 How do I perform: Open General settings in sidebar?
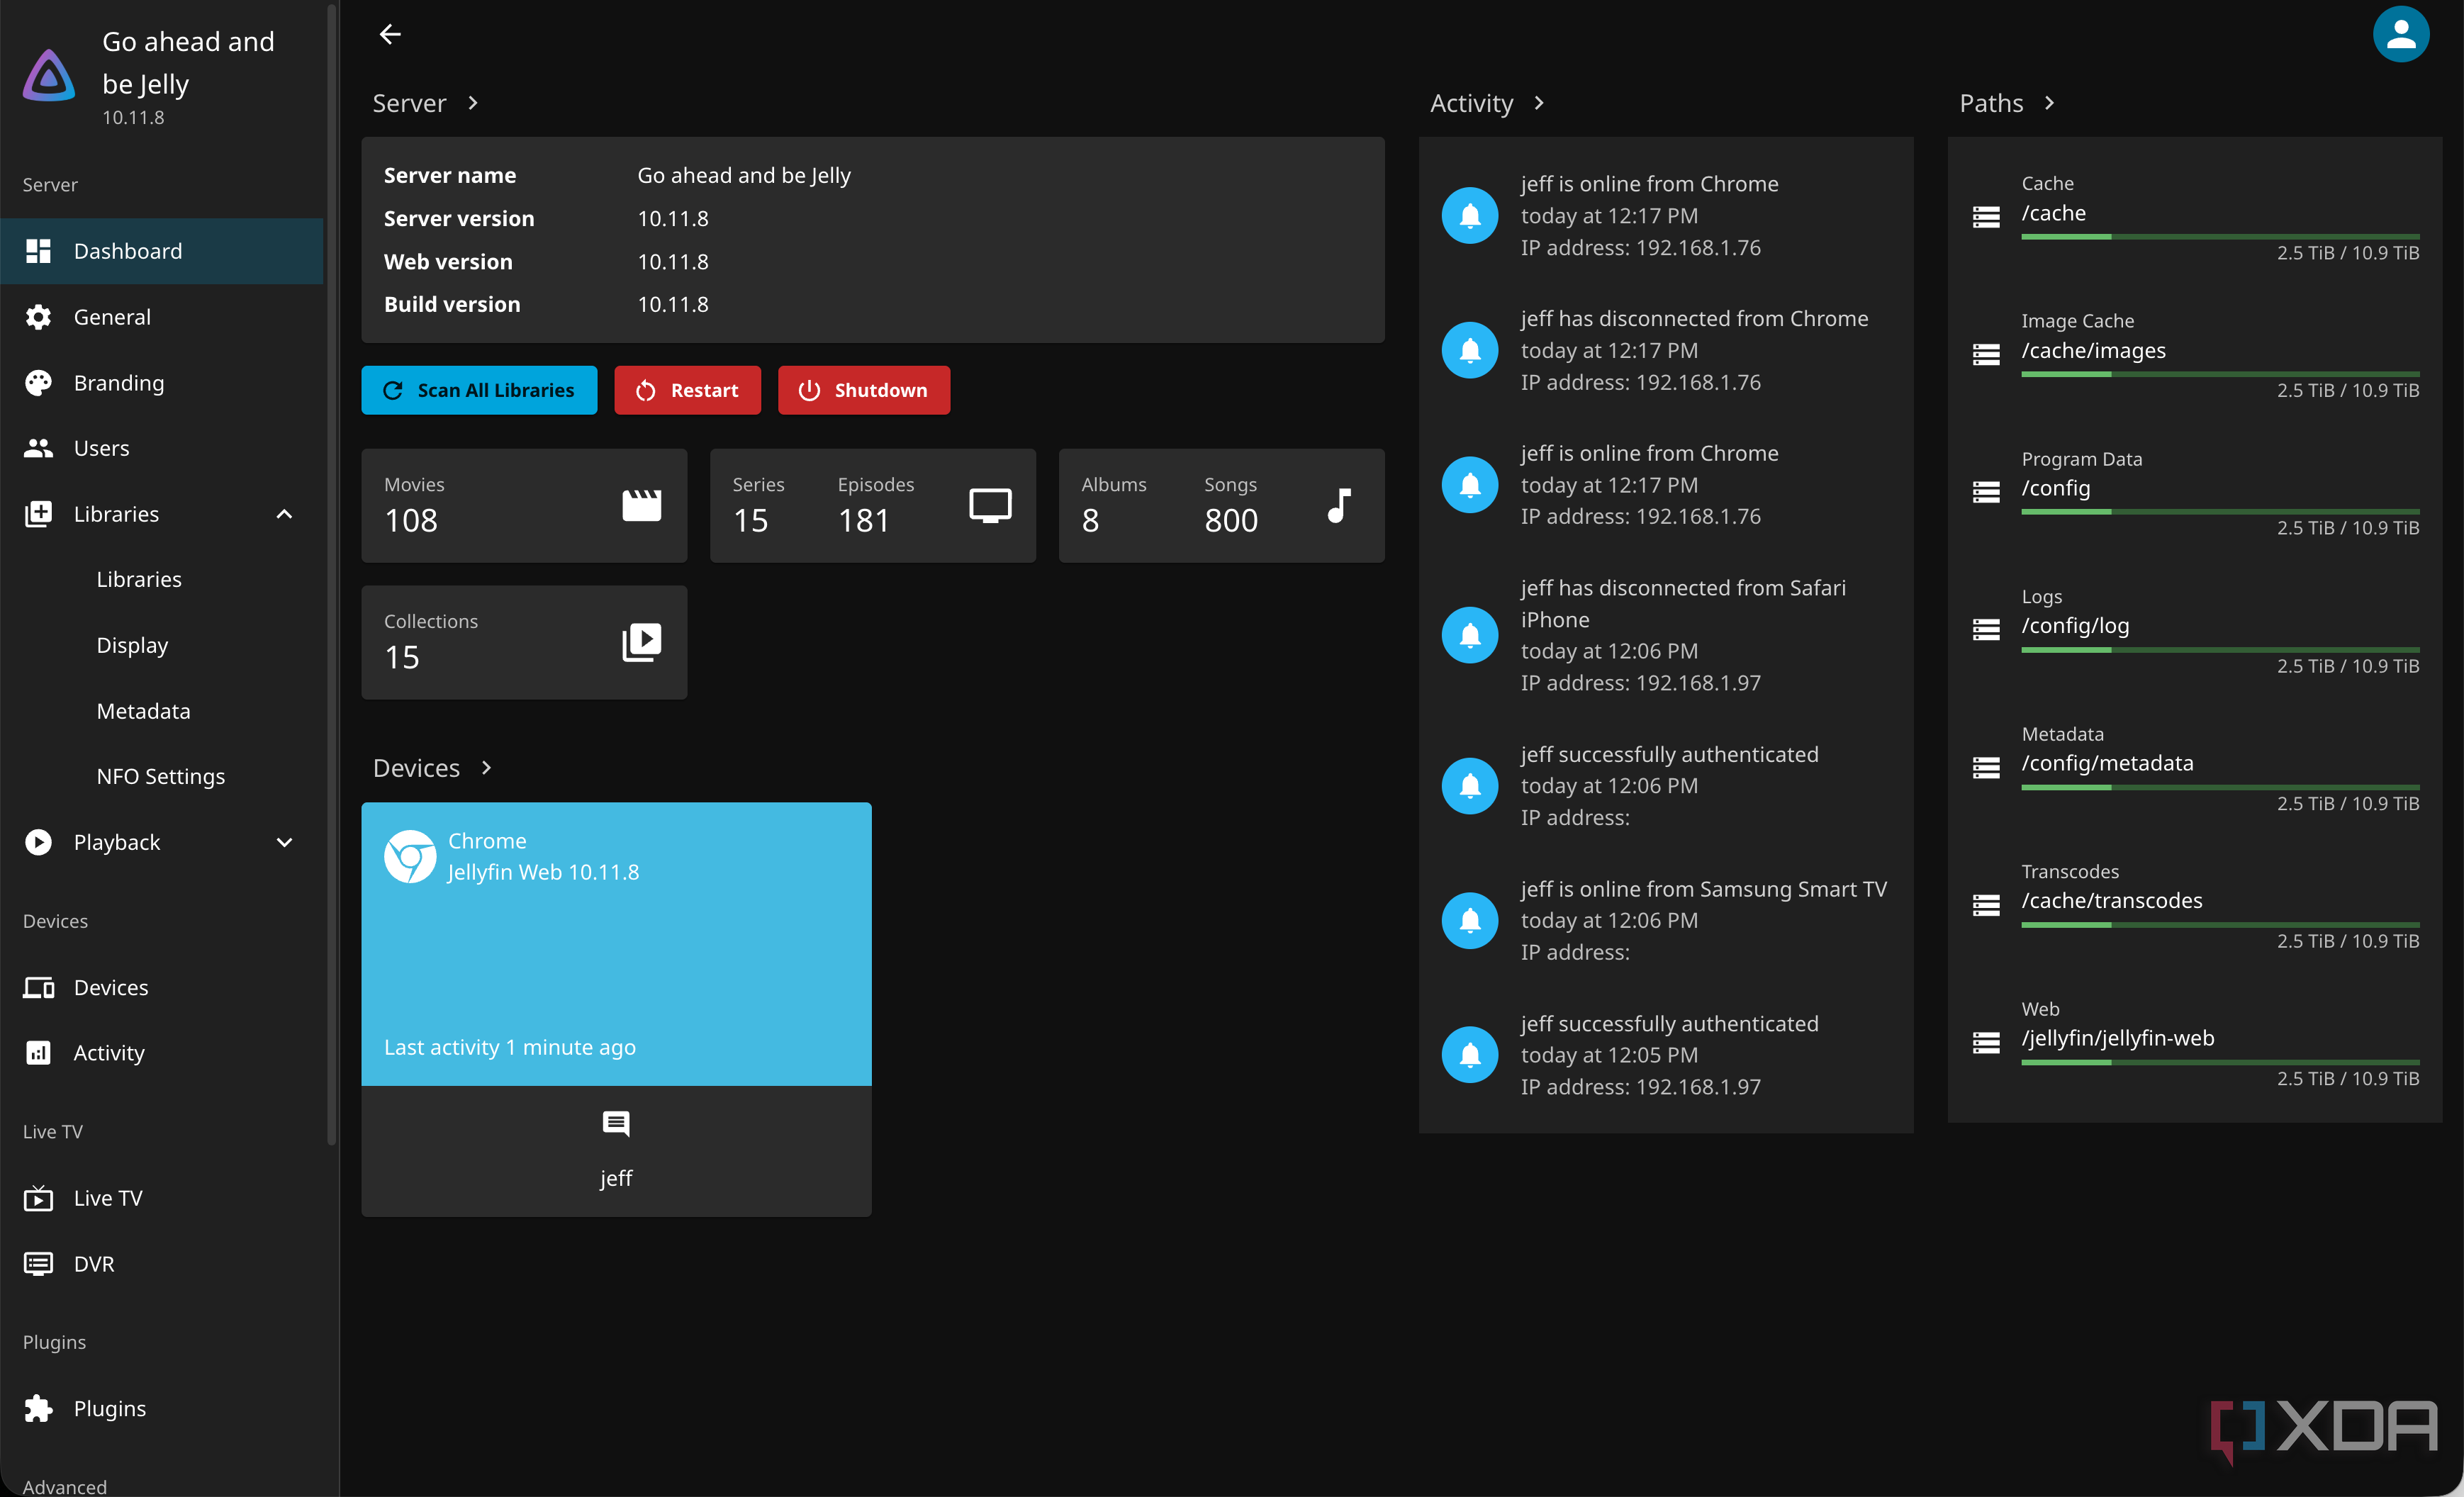tap(161, 317)
